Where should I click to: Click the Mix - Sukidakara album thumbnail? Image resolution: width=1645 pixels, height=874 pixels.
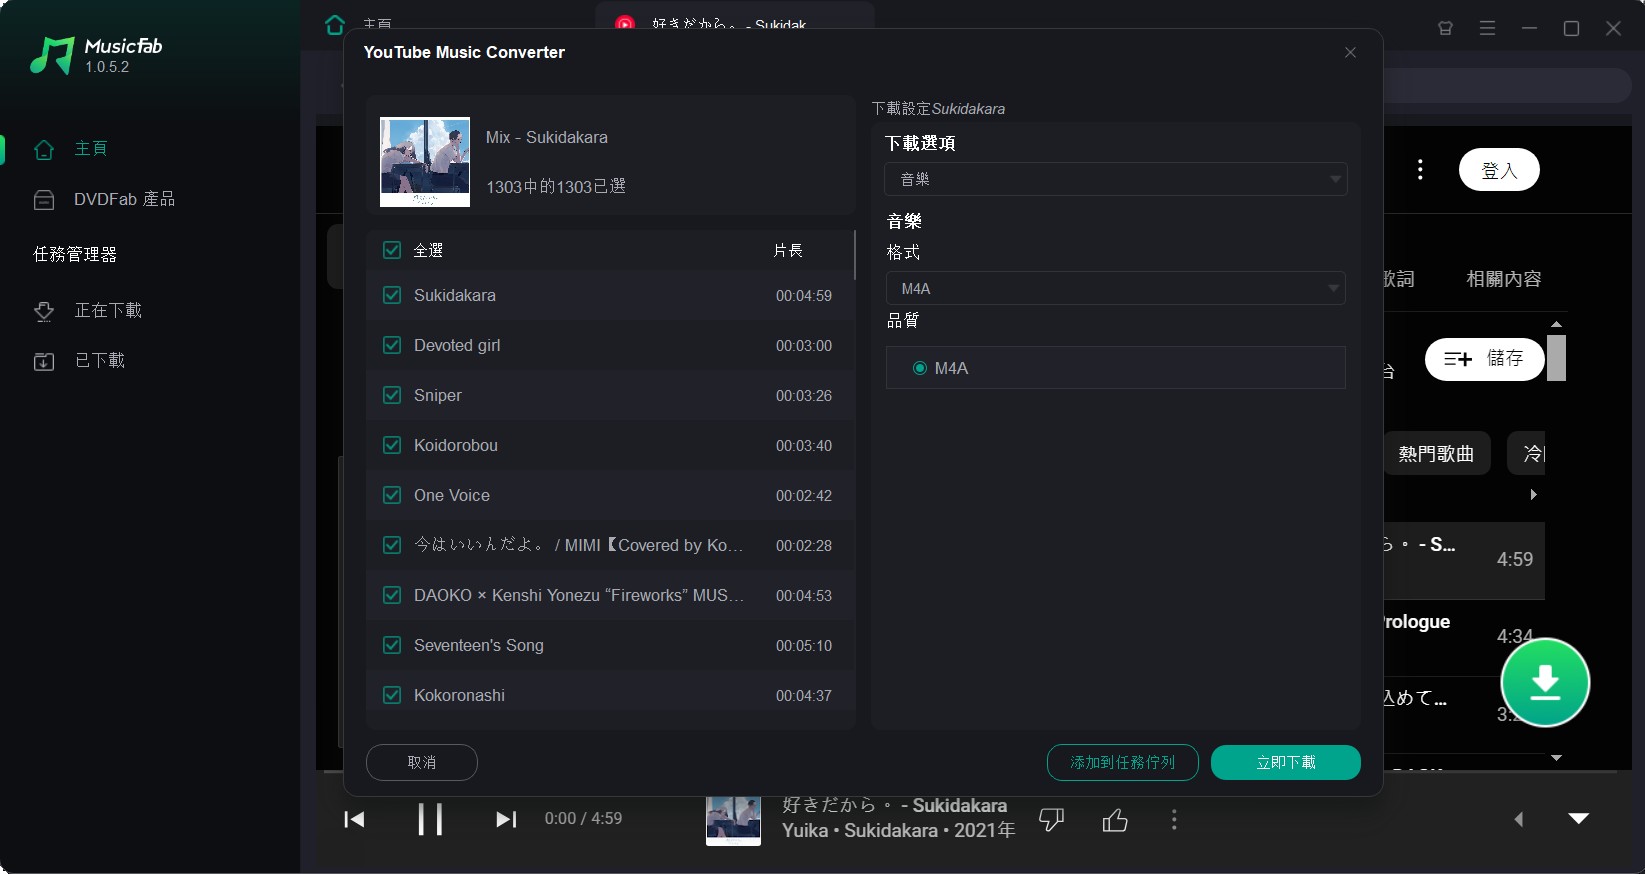[425, 162]
